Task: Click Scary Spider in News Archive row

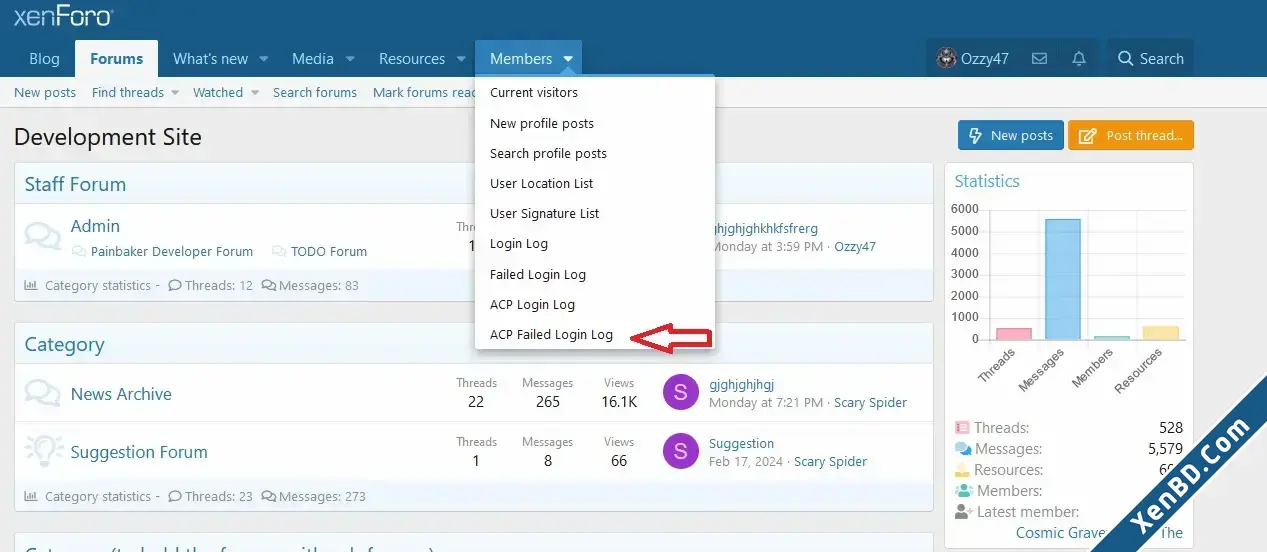Action: 870,402
